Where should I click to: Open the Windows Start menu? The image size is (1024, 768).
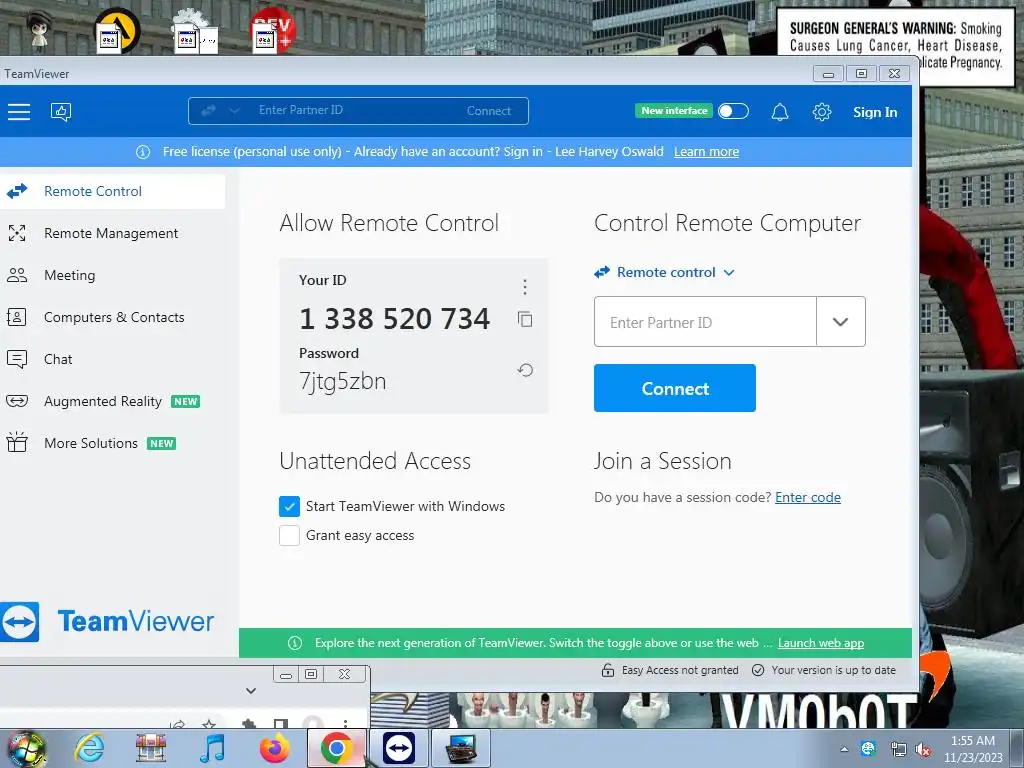[x=26, y=749]
